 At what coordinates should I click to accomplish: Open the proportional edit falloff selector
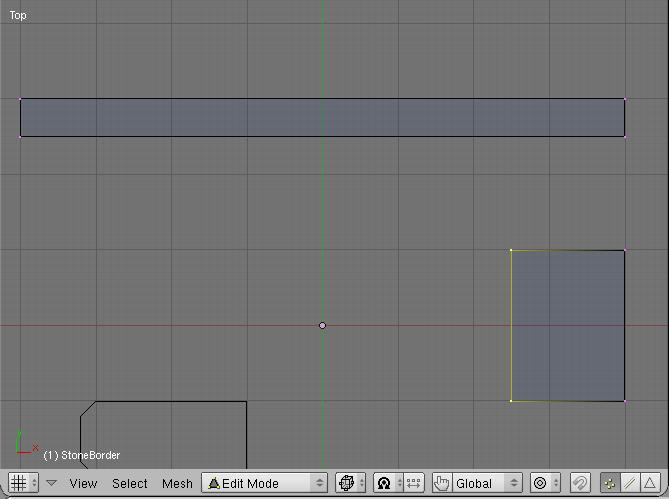(x=545, y=483)
